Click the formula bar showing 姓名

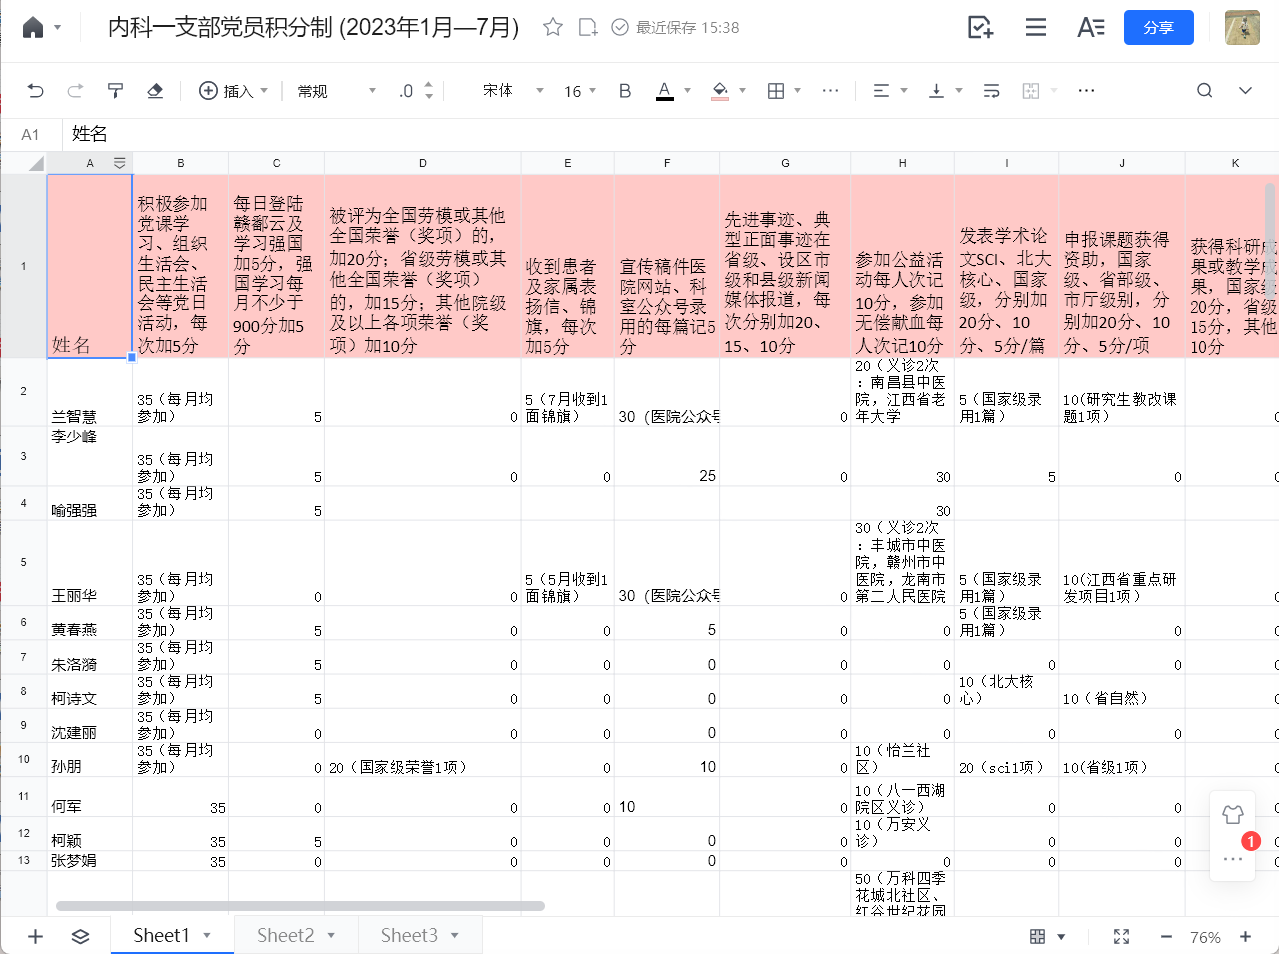pos(600,134)
